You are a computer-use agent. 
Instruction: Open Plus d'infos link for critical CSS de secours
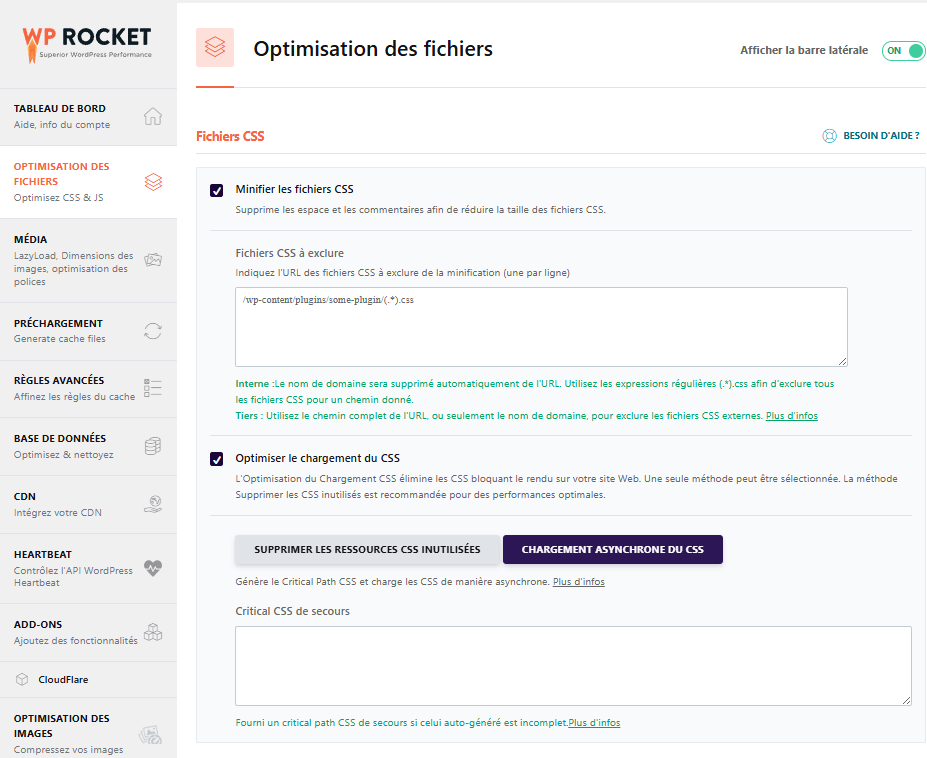594,723
